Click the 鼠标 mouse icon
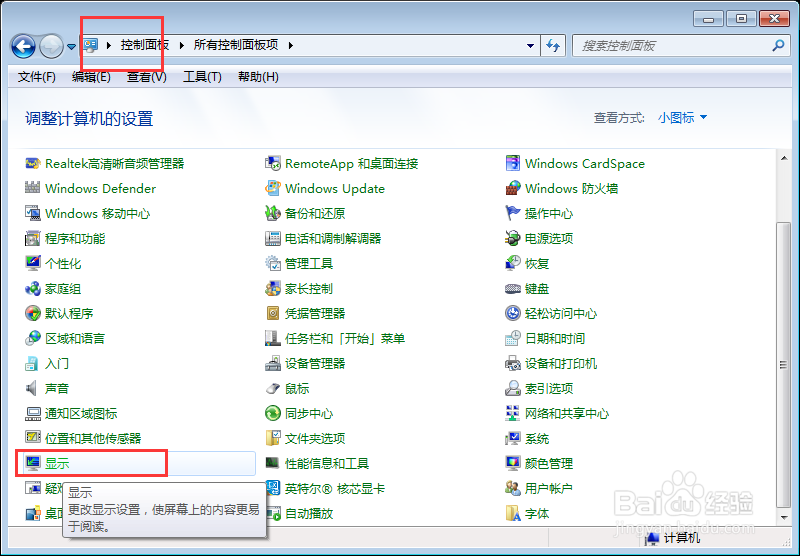Image resolution: width=800 pixels, height=556 pixels. tap(273, 389)
